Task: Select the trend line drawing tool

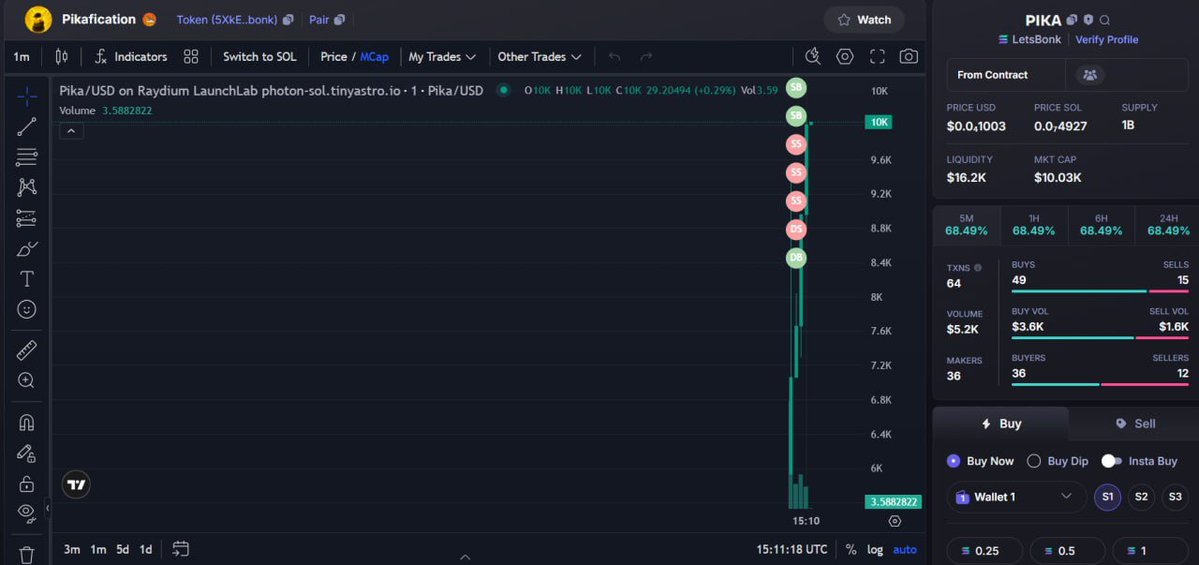Action: point(27,127)
